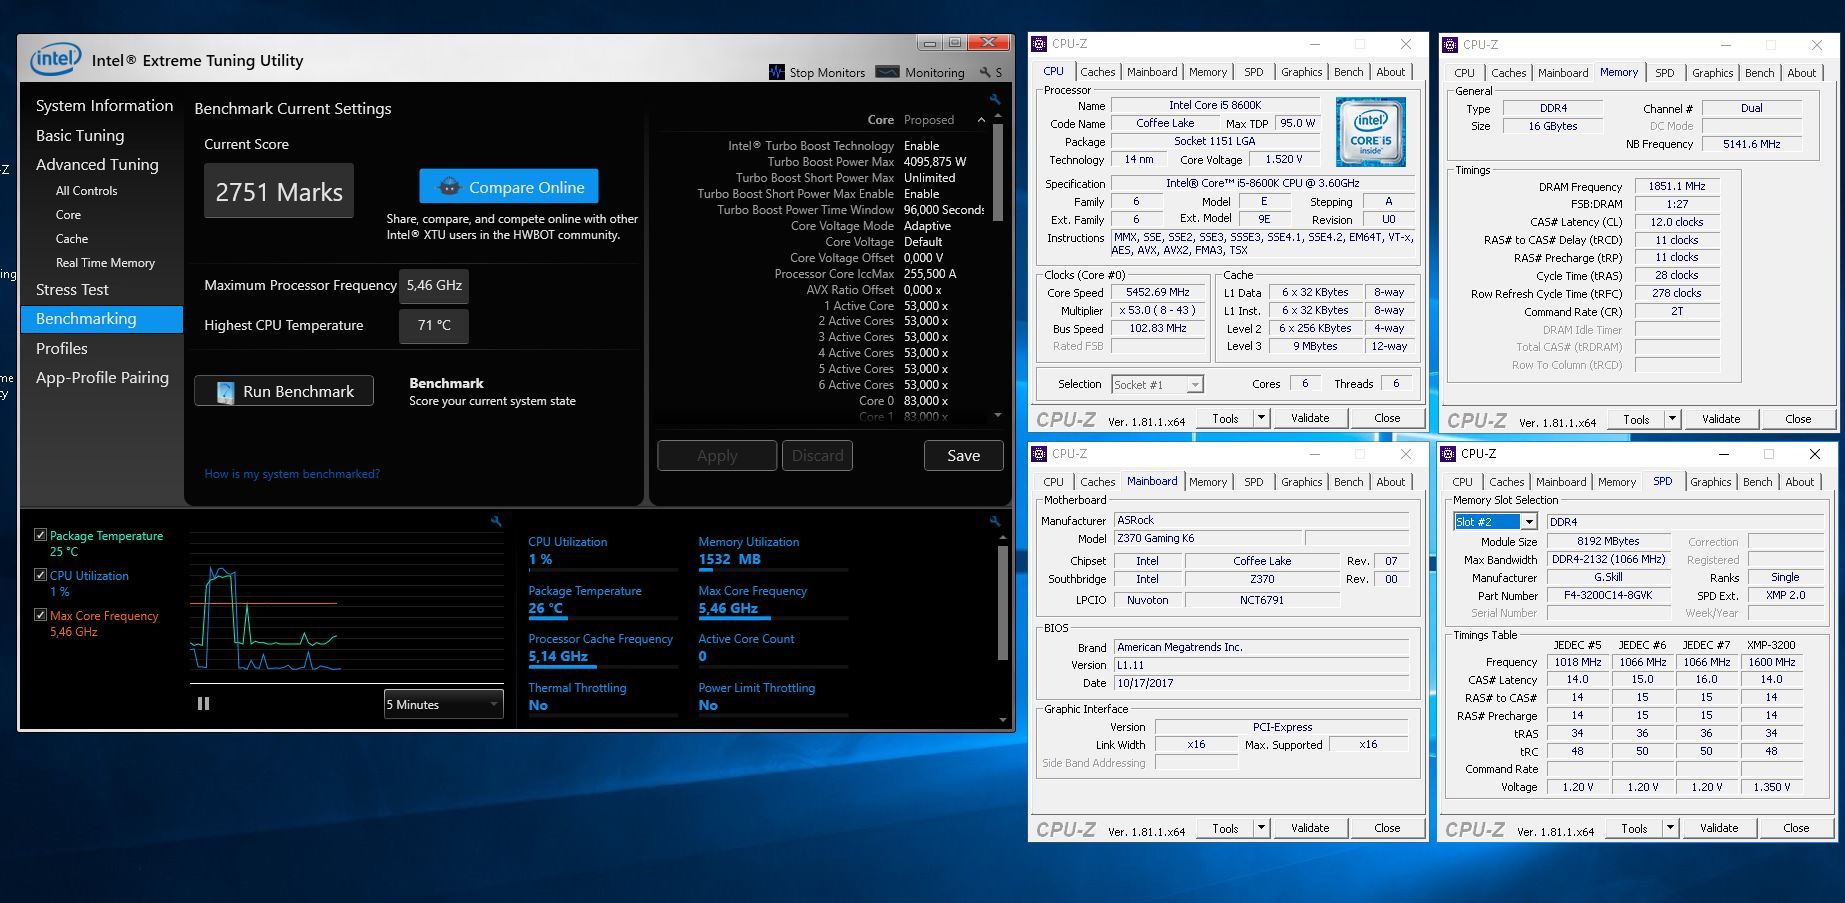Click Close button in CPU-Z SPD window
The width and height of the screenshot is (1845, 903).
click(x=1796, y=828)
